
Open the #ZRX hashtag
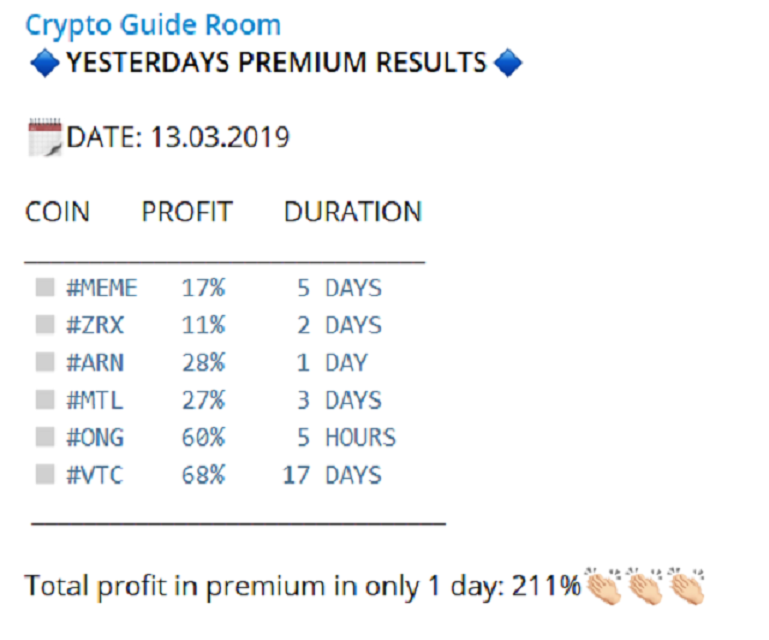96,325
